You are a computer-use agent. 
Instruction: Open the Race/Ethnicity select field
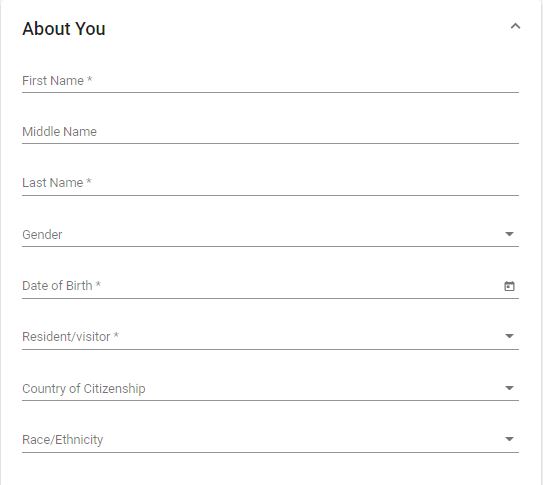[x=270, y=440]
